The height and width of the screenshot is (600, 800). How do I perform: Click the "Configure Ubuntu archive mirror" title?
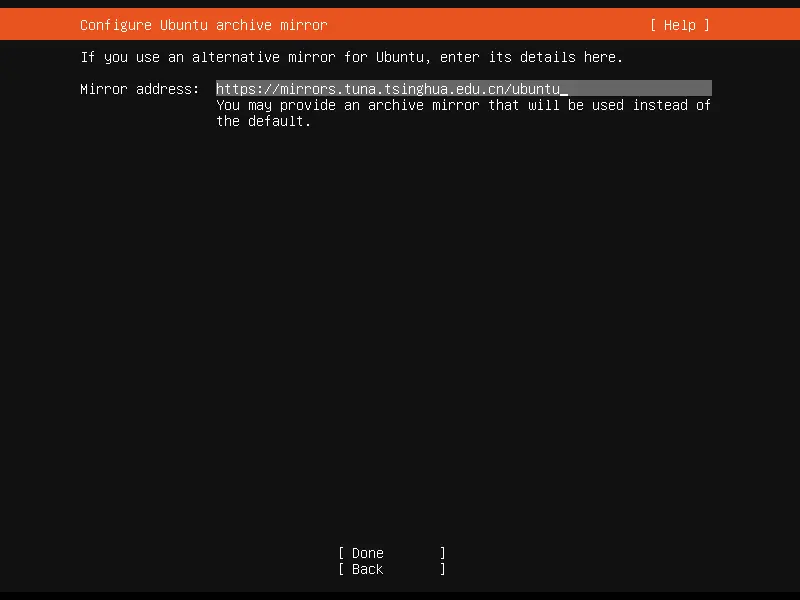point(204,25)
